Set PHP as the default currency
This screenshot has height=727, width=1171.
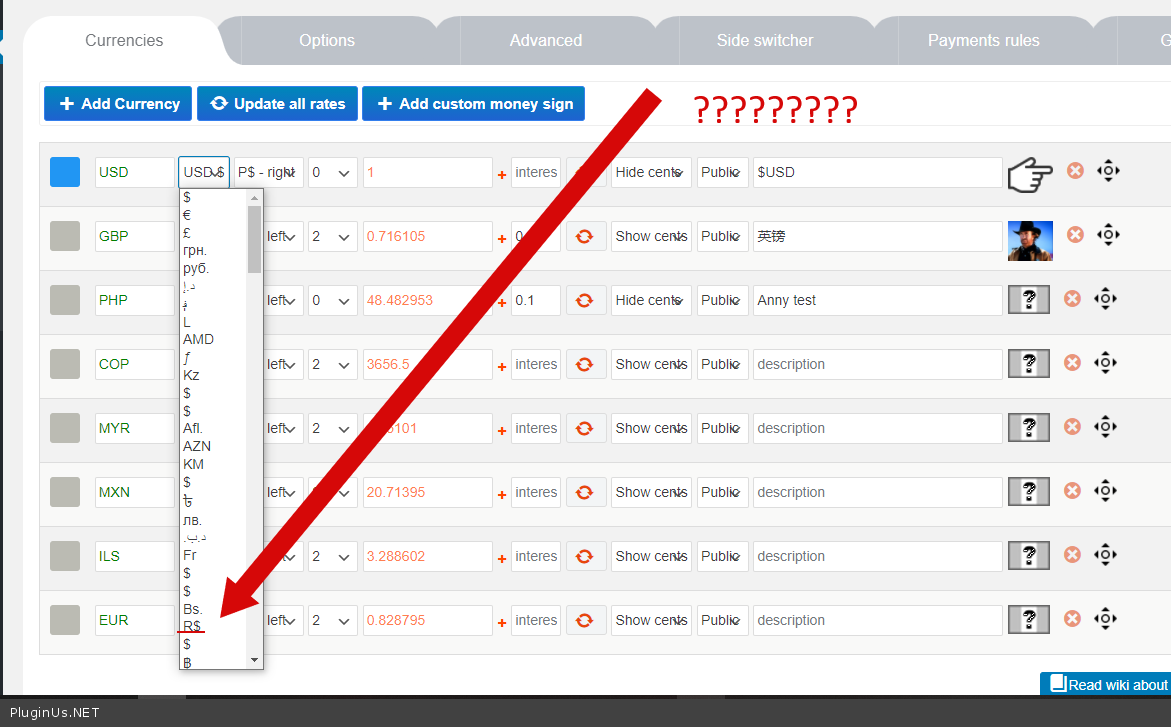click(x=65, y=300)
